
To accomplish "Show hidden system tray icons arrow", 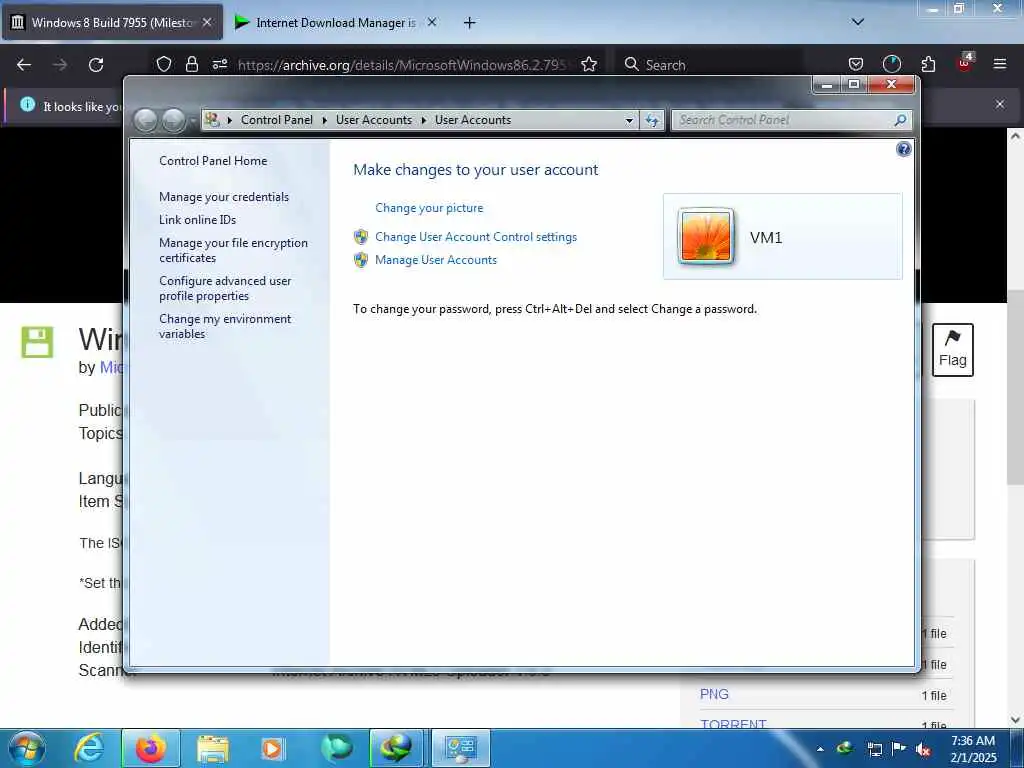I will (x=820, y=749).
